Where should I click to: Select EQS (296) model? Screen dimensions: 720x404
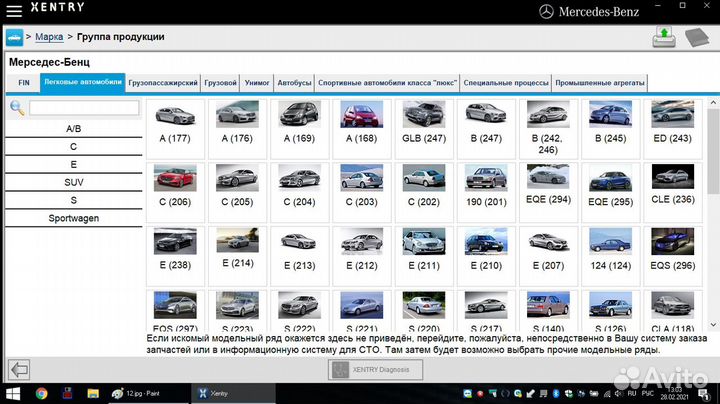(673, 256)
